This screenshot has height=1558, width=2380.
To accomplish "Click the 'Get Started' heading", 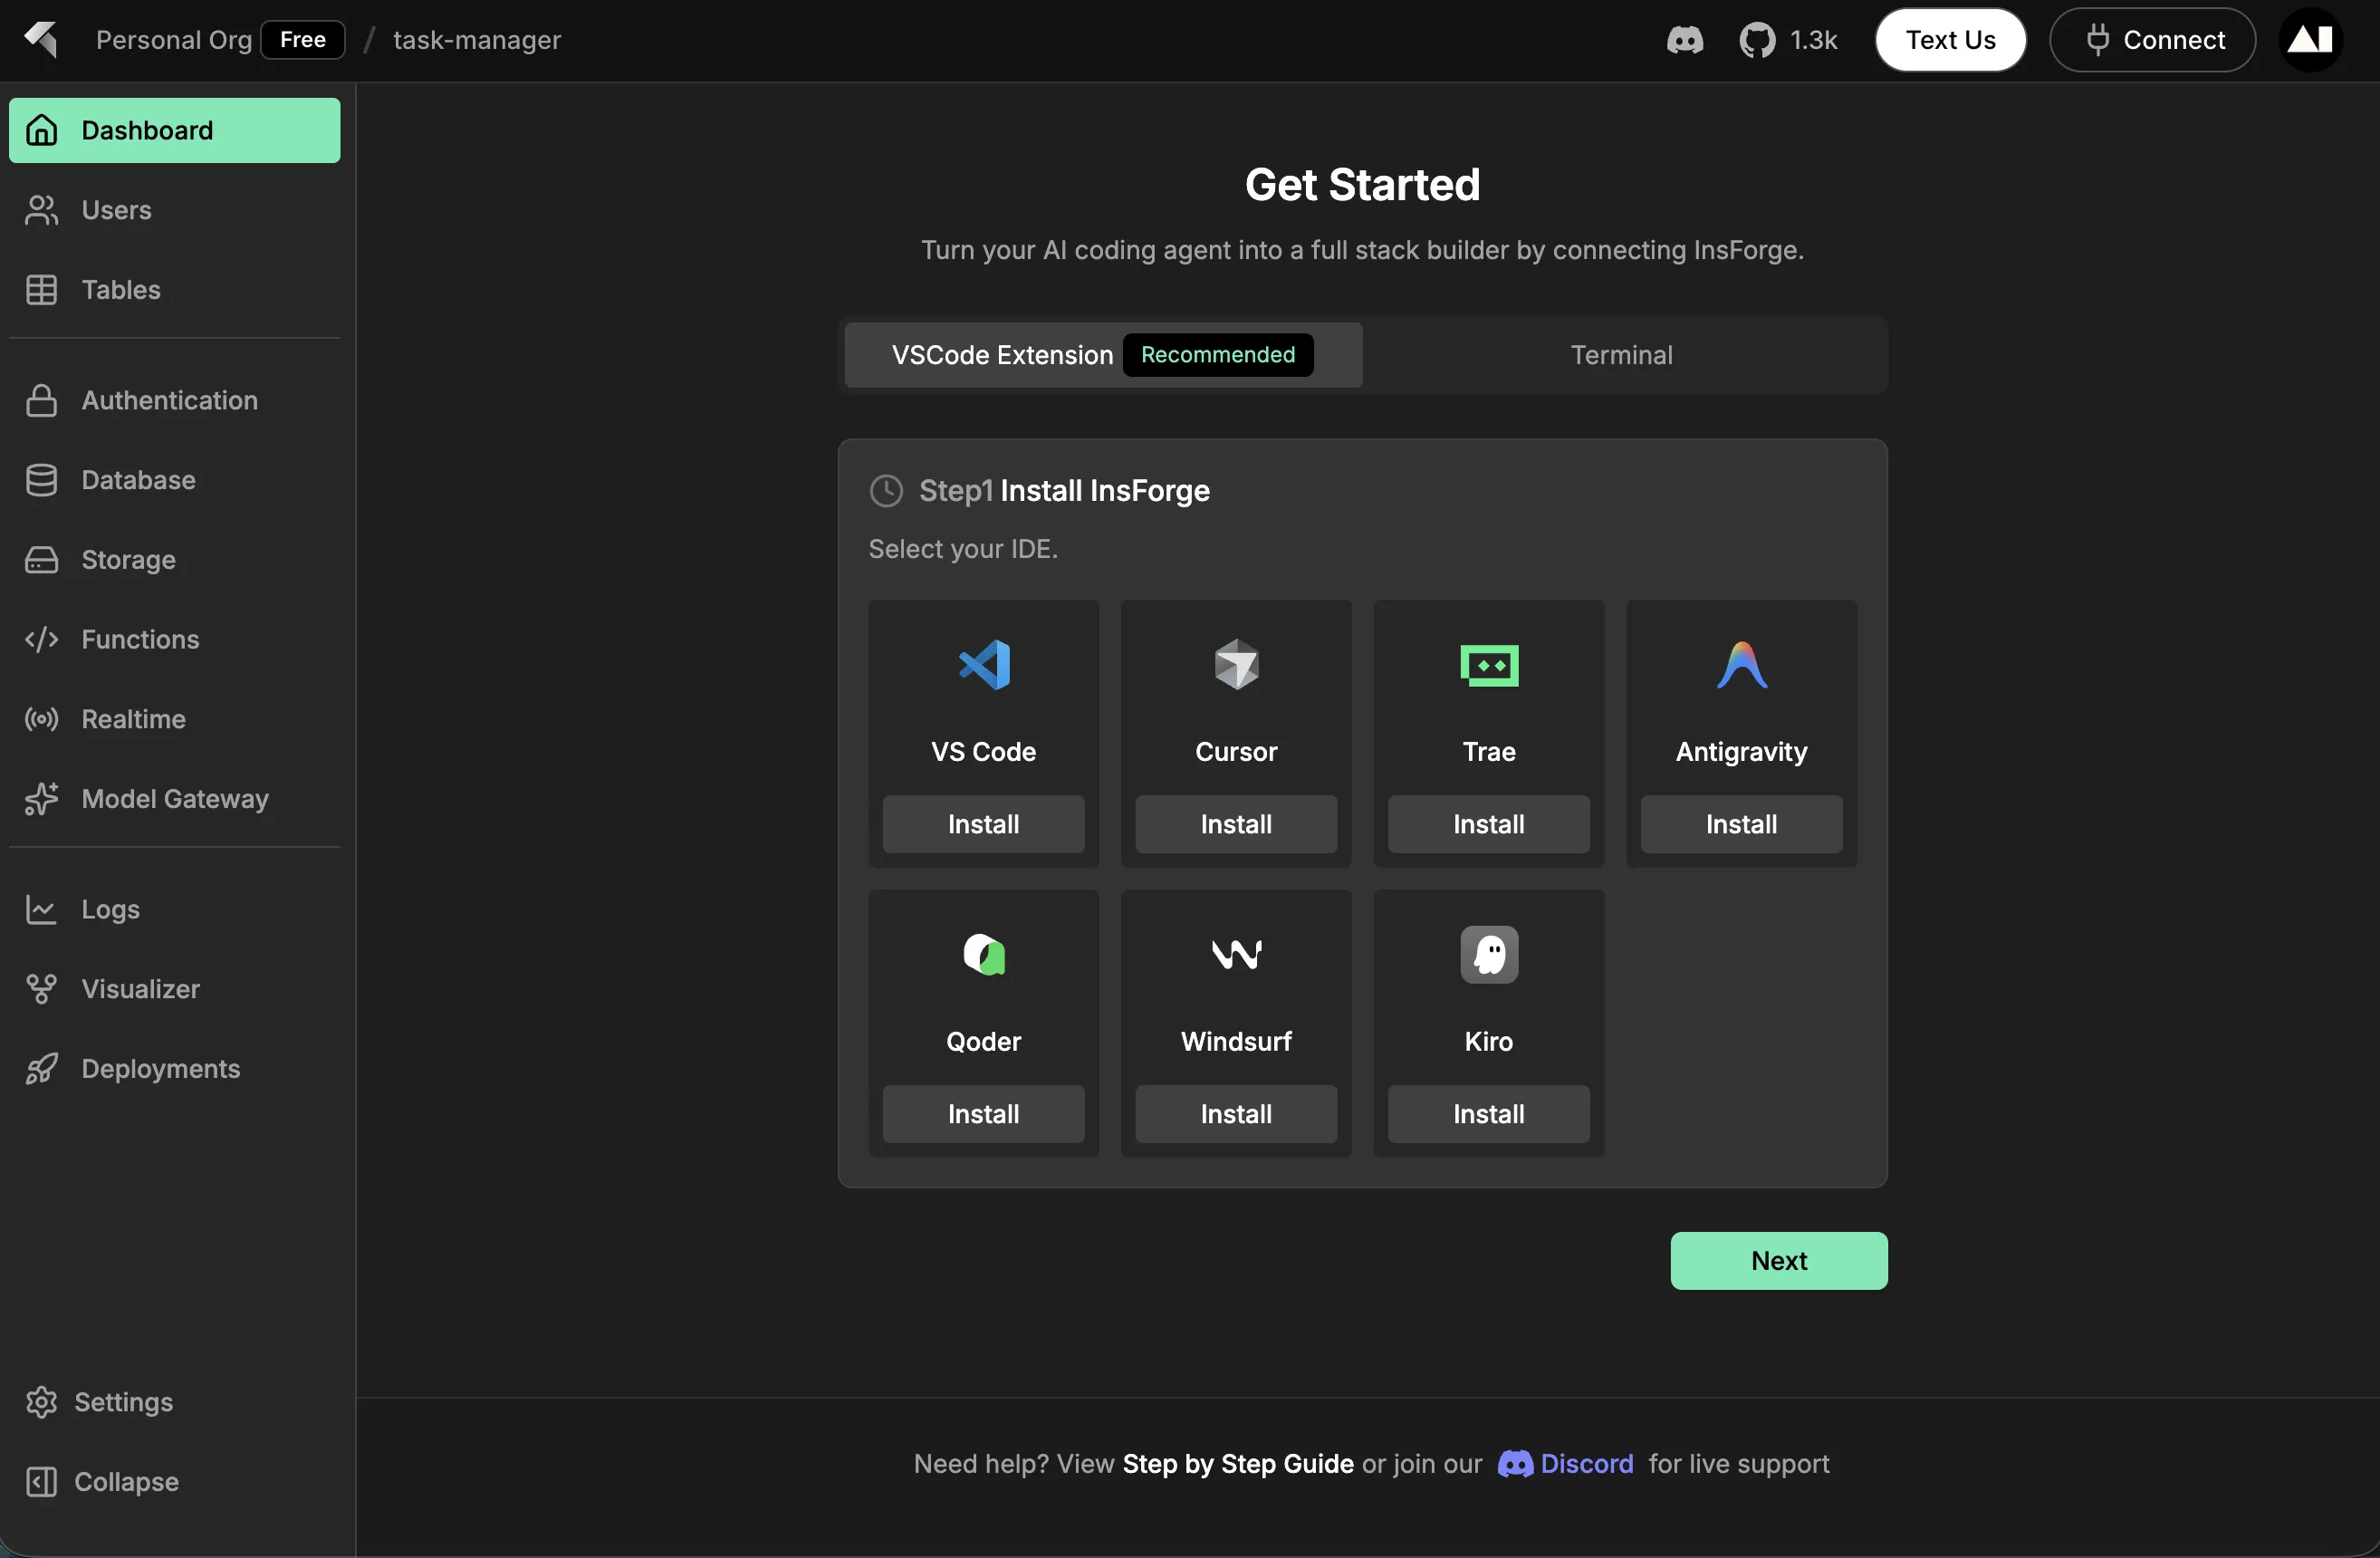I will [1362, 185].
